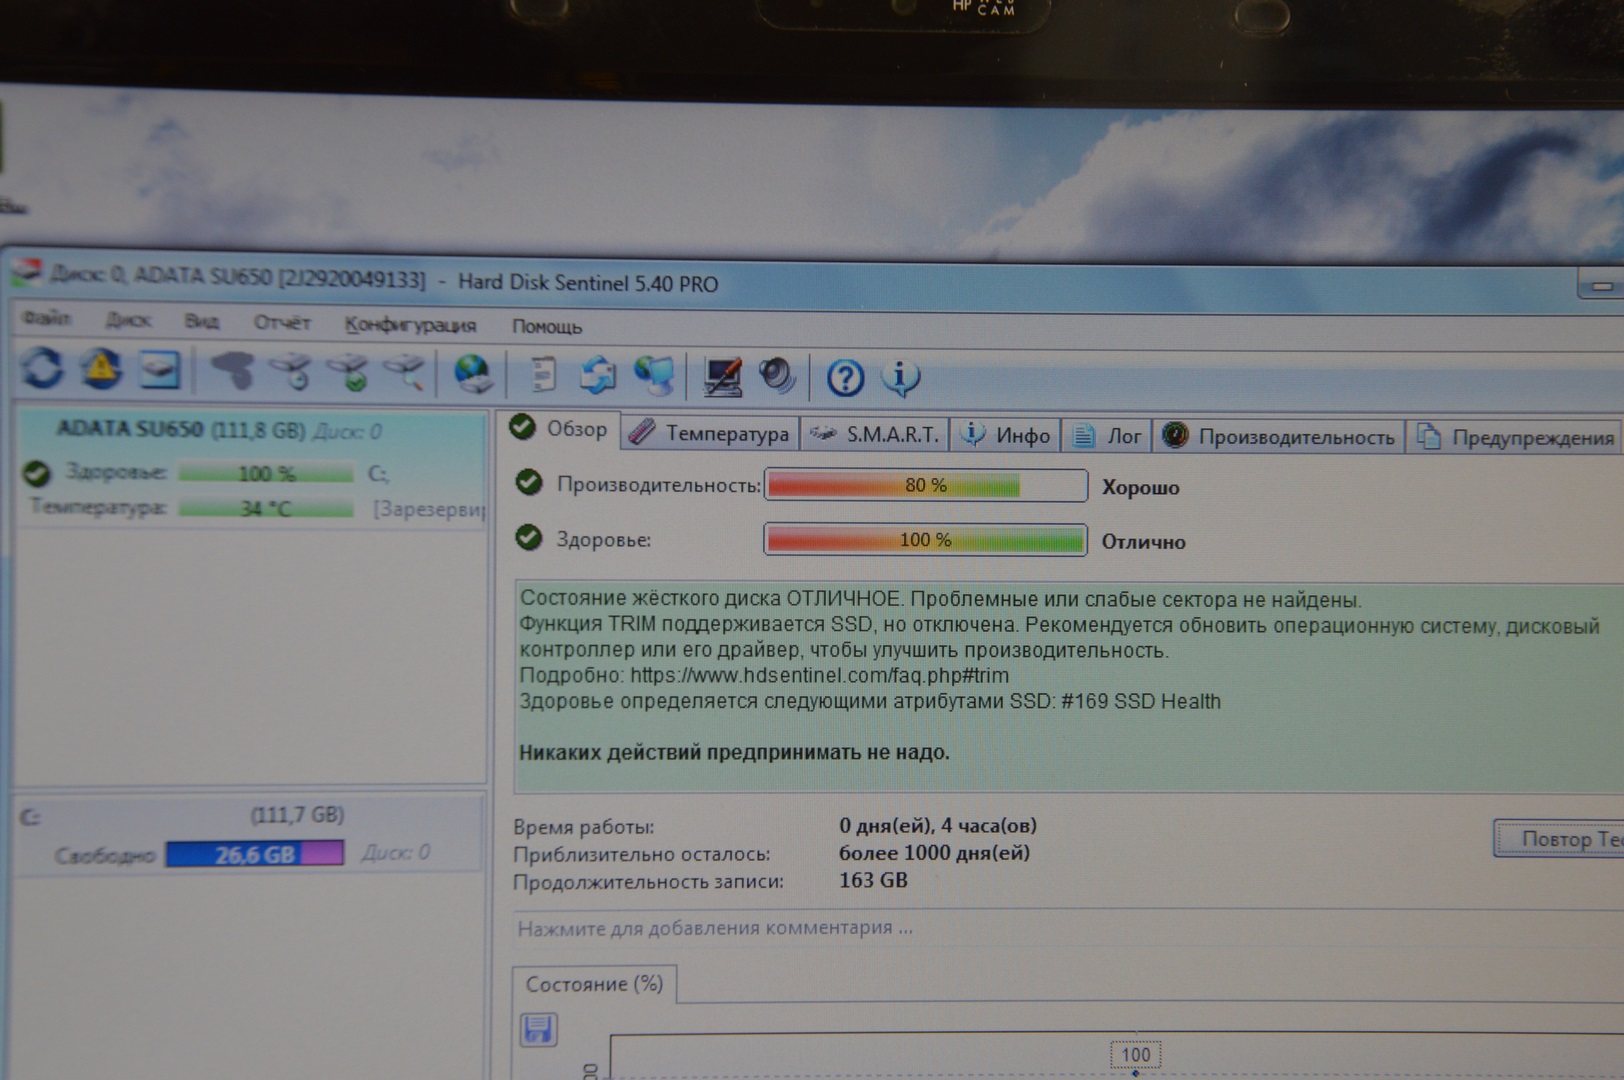
Task: Click green check icon beside Здоровье in overview
Action: tap(529, 538)
